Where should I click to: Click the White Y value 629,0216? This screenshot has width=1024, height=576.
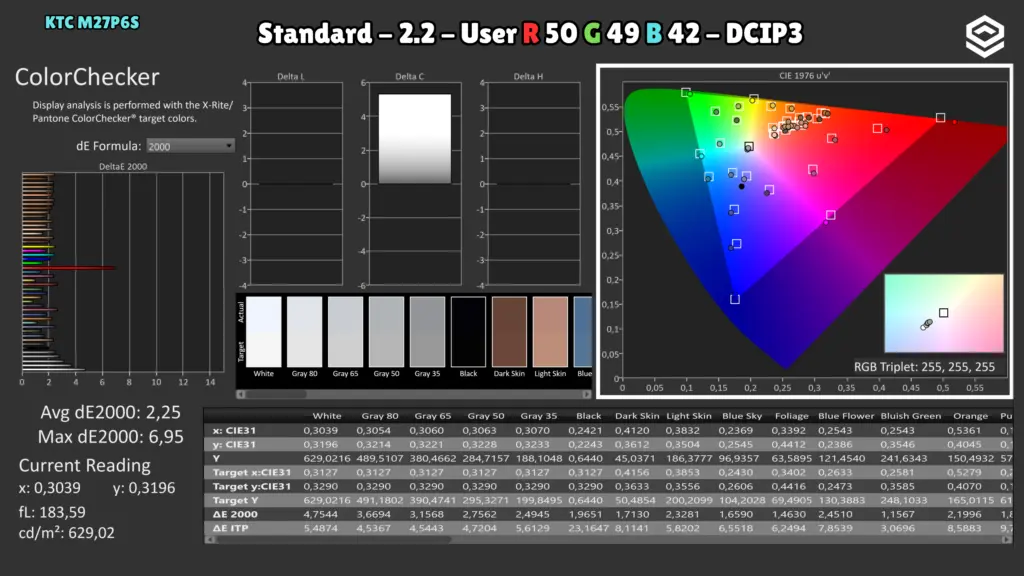pyautogui.click(x=327, y=458)
